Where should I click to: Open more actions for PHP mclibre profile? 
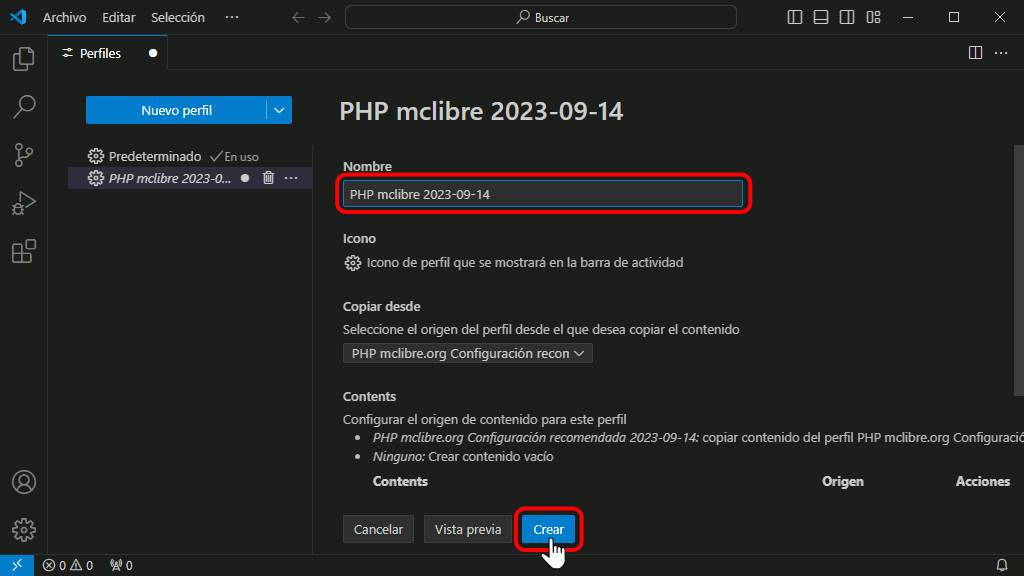(x=291, y=178)
